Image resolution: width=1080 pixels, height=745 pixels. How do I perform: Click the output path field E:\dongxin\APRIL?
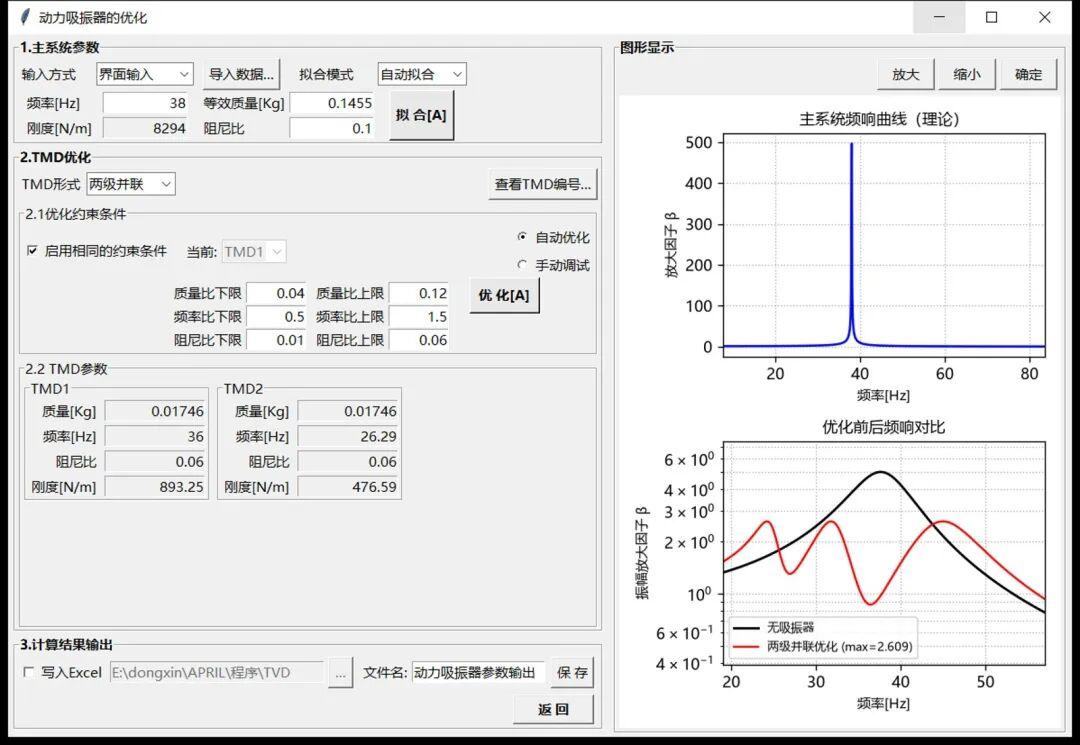[216, 673]
